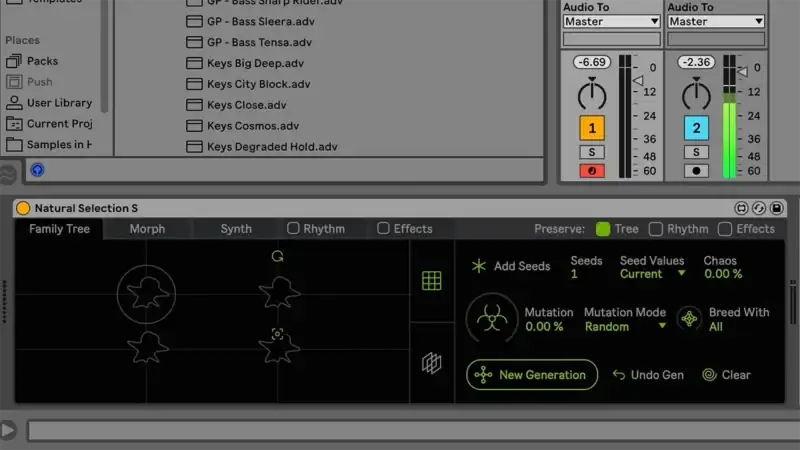This screenshot has height=450, width=800.
Task: Toggle Preserve Rhythm checkbox
Action: (656, 229)
